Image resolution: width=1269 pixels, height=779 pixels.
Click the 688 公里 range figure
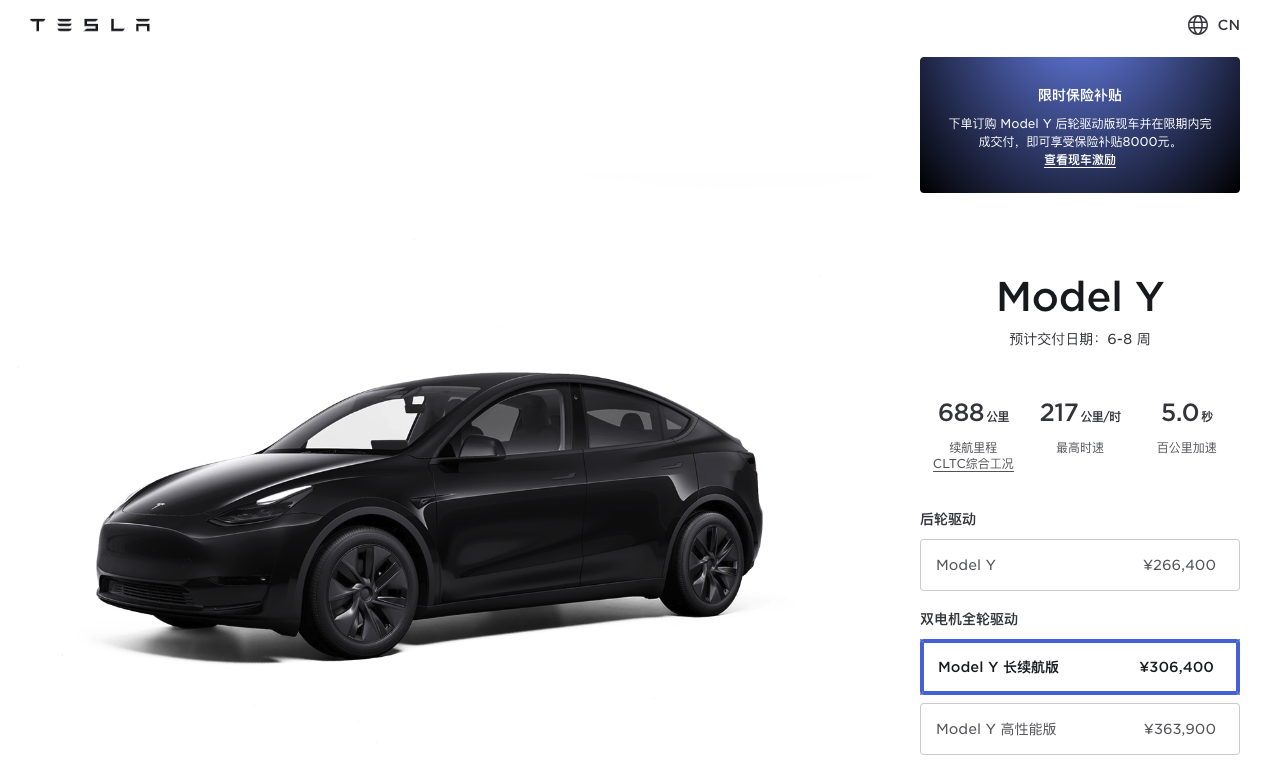973,413
